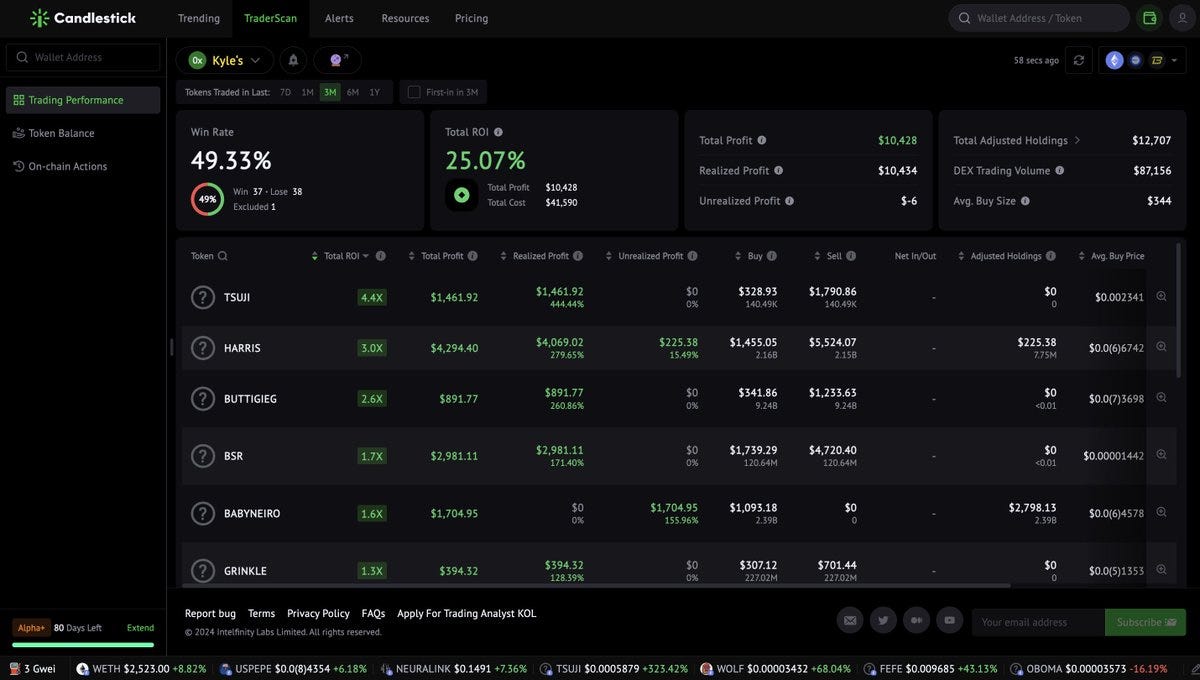Click magnifier icon in HARRIS row
Image resolution: width=1200 pixels, height=680 pixels.
[x=1161, y=347]
